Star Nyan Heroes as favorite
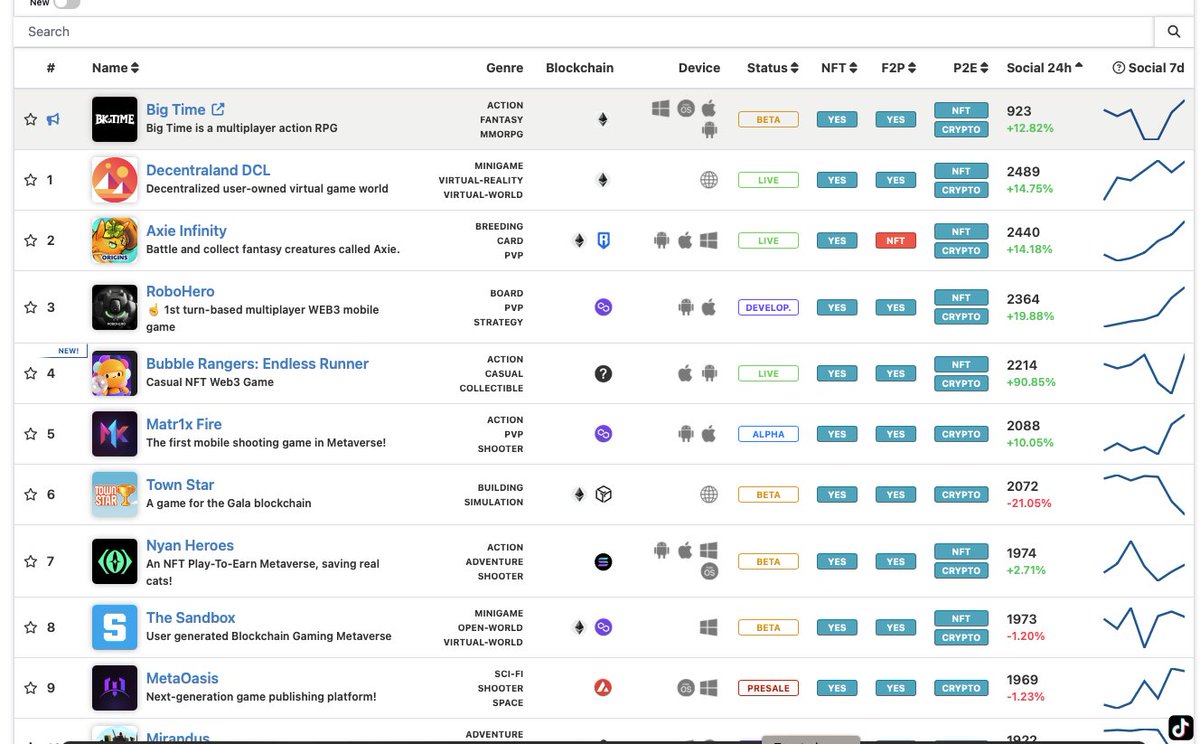Image resolution: width=1200 pixels, height=744 pixels. click(x=30, y=561)
